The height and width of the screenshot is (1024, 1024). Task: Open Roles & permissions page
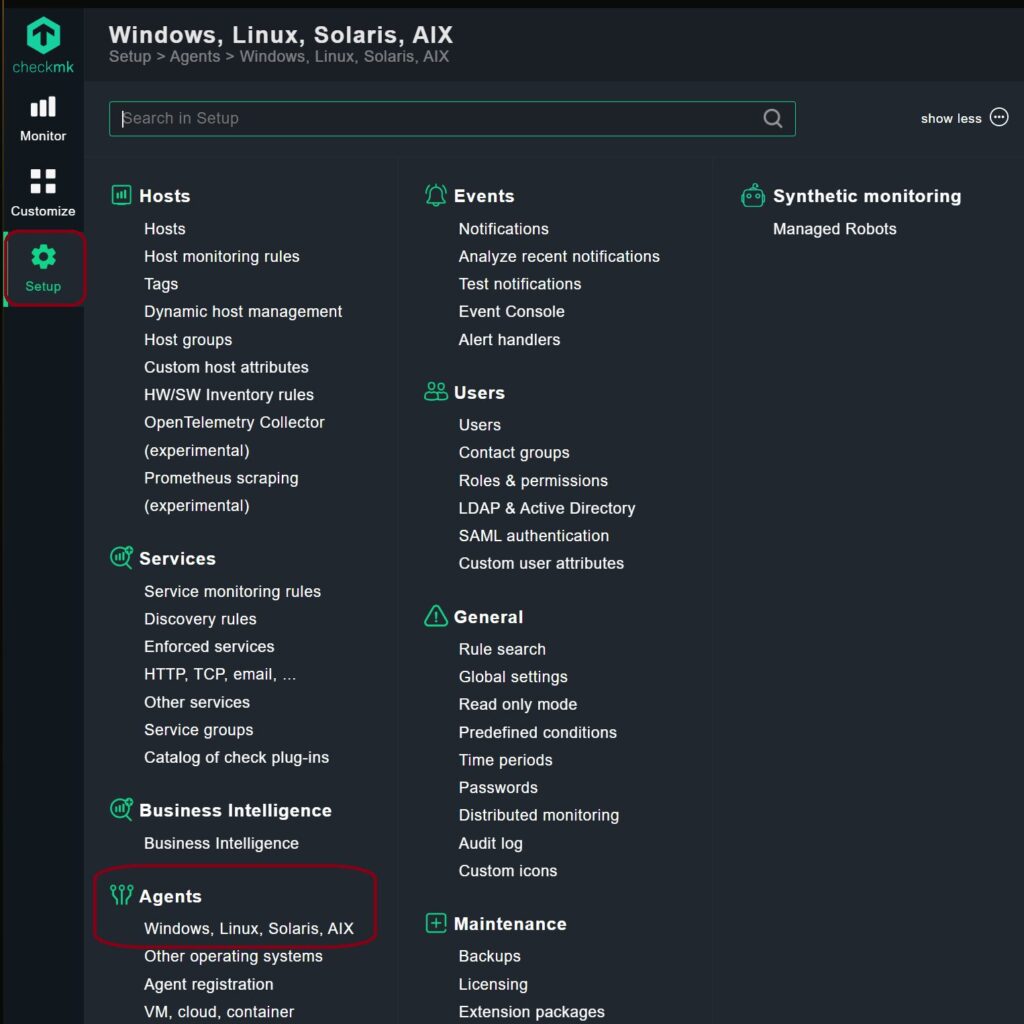tap(532, 480)
